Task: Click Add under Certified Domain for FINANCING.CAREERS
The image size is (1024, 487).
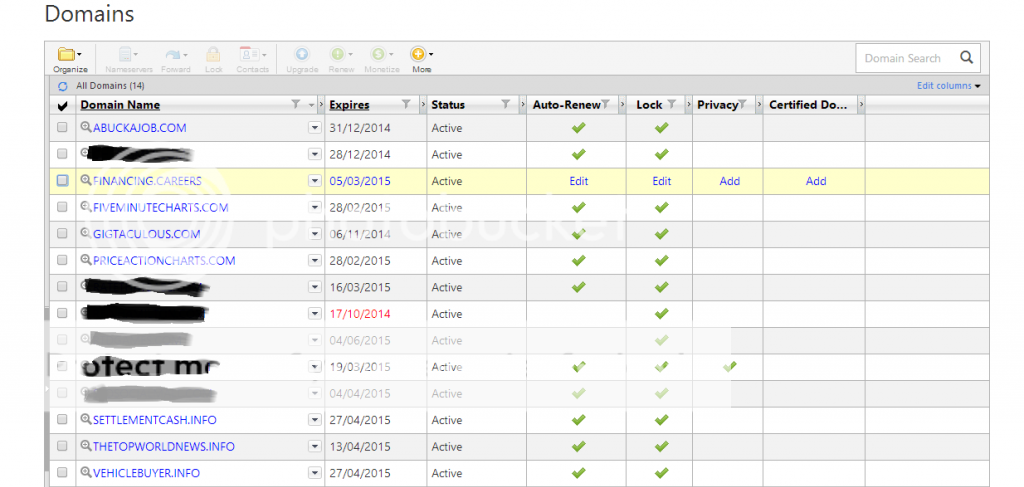Action: click(x=816, y=181)
